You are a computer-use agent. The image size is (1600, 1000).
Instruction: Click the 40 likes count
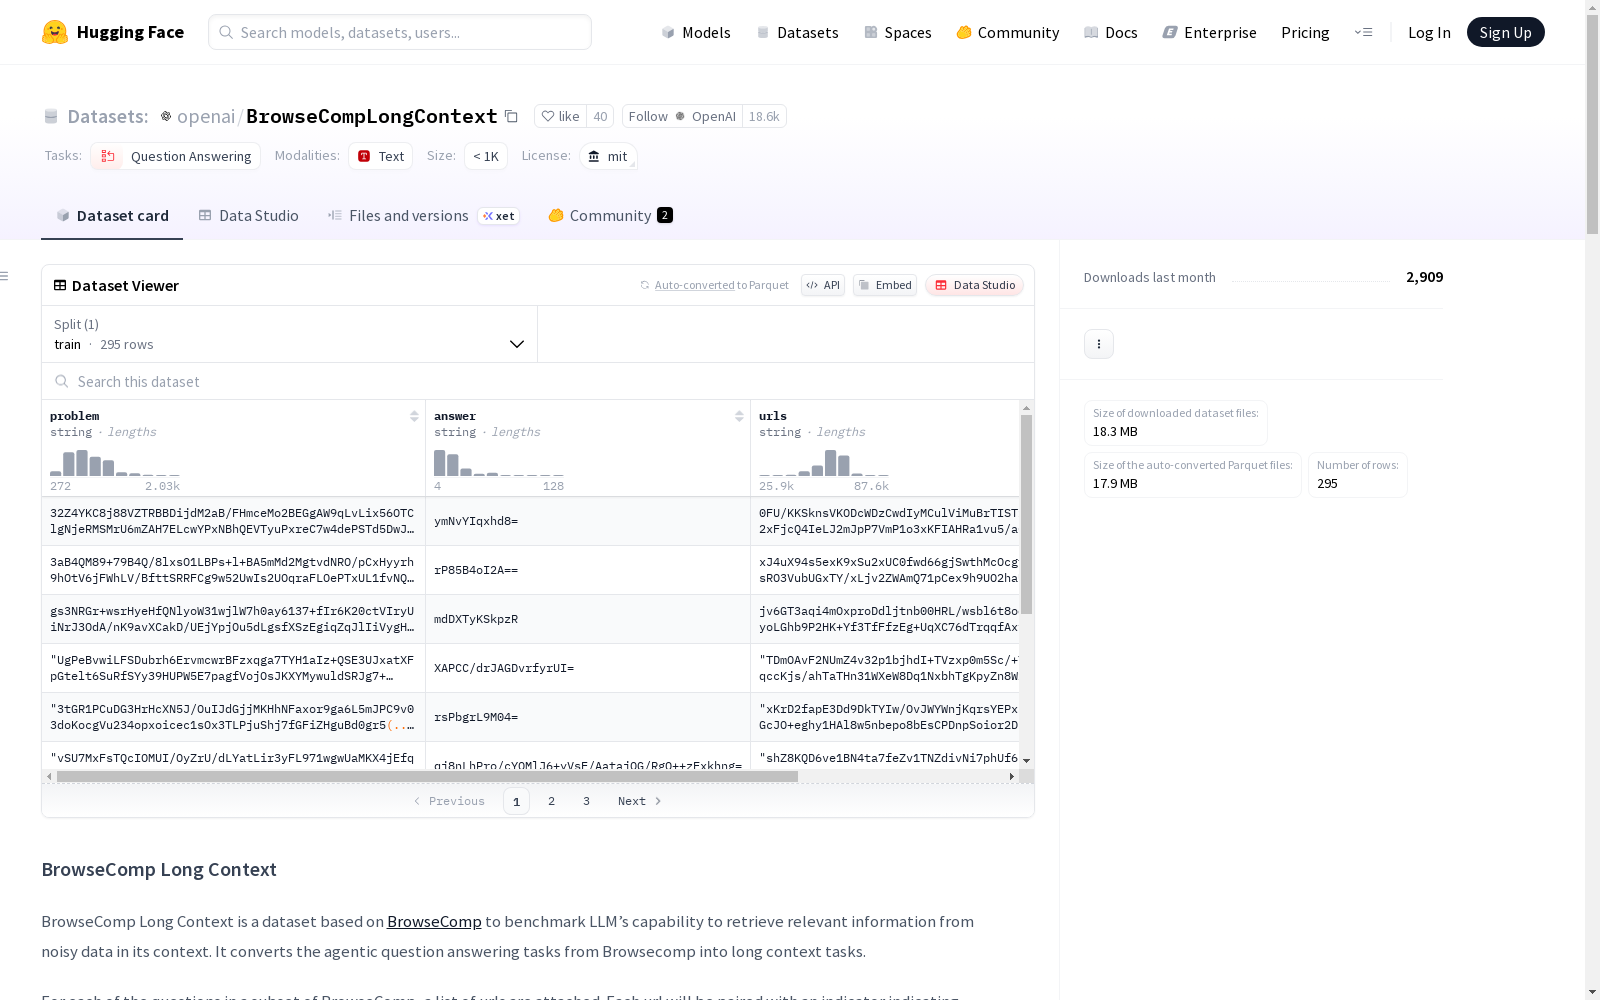coord(600,116)
